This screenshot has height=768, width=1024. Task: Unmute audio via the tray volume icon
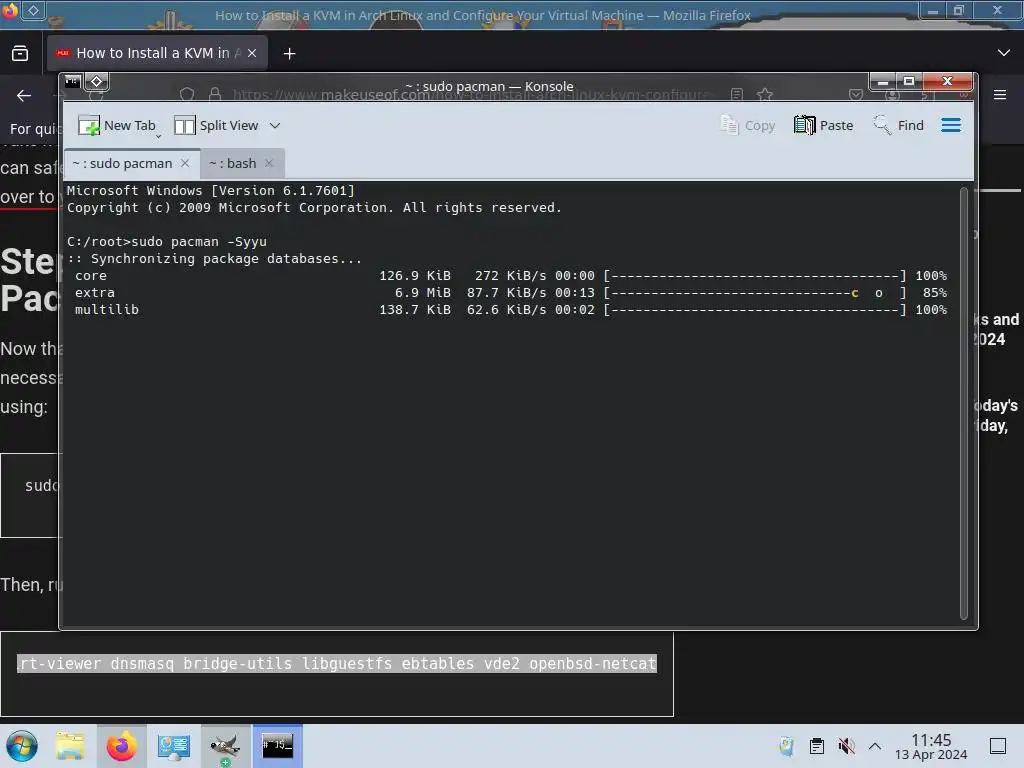[846, 746]
